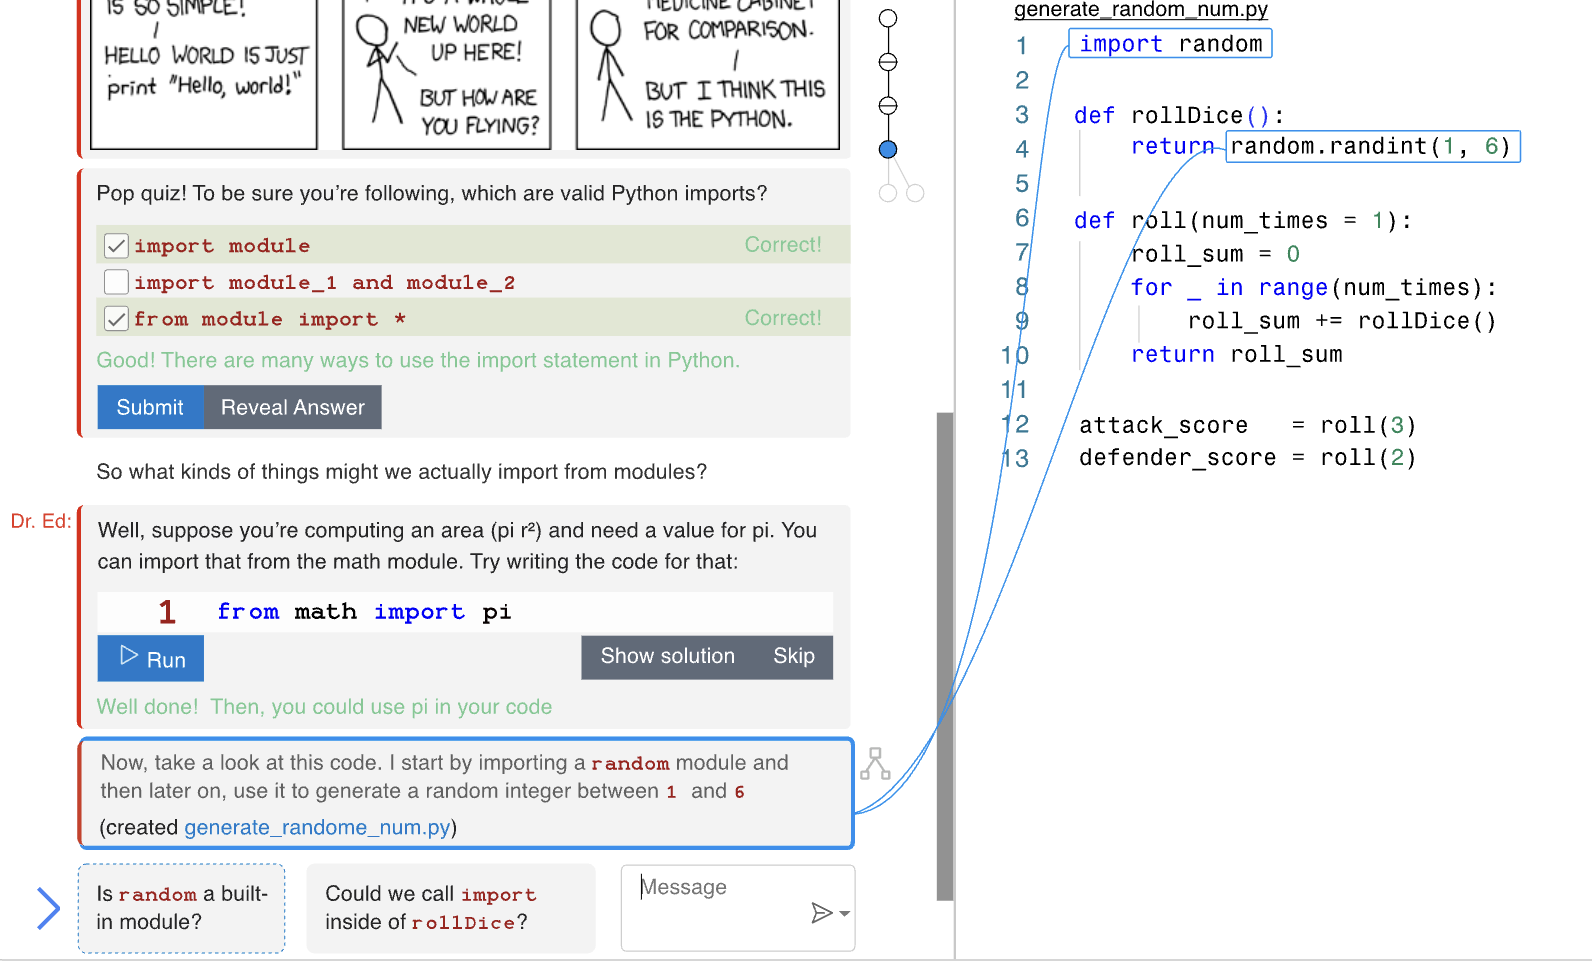Viewport: 1592px width, 962px height.
Task: Click the code editor 'from math import pi' line
Action: click(465, 612)
